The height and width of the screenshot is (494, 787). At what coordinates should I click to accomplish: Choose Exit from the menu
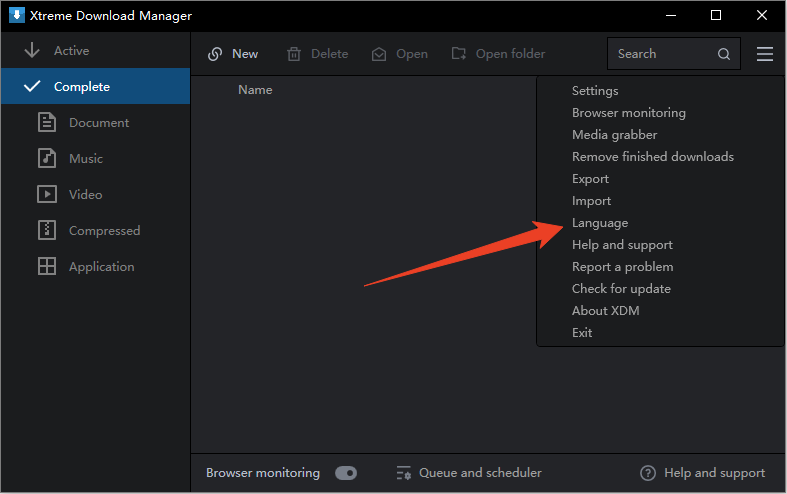(582, 333)
